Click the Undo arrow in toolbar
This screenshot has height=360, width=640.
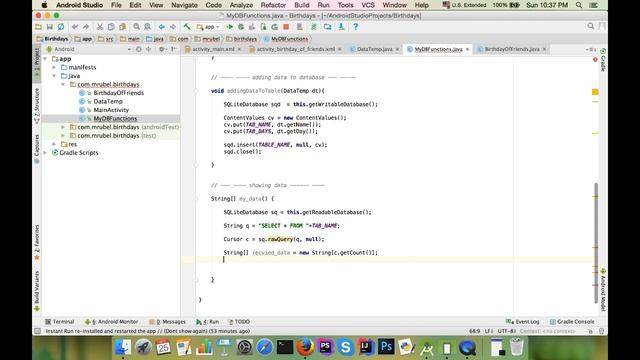(75, 27)
